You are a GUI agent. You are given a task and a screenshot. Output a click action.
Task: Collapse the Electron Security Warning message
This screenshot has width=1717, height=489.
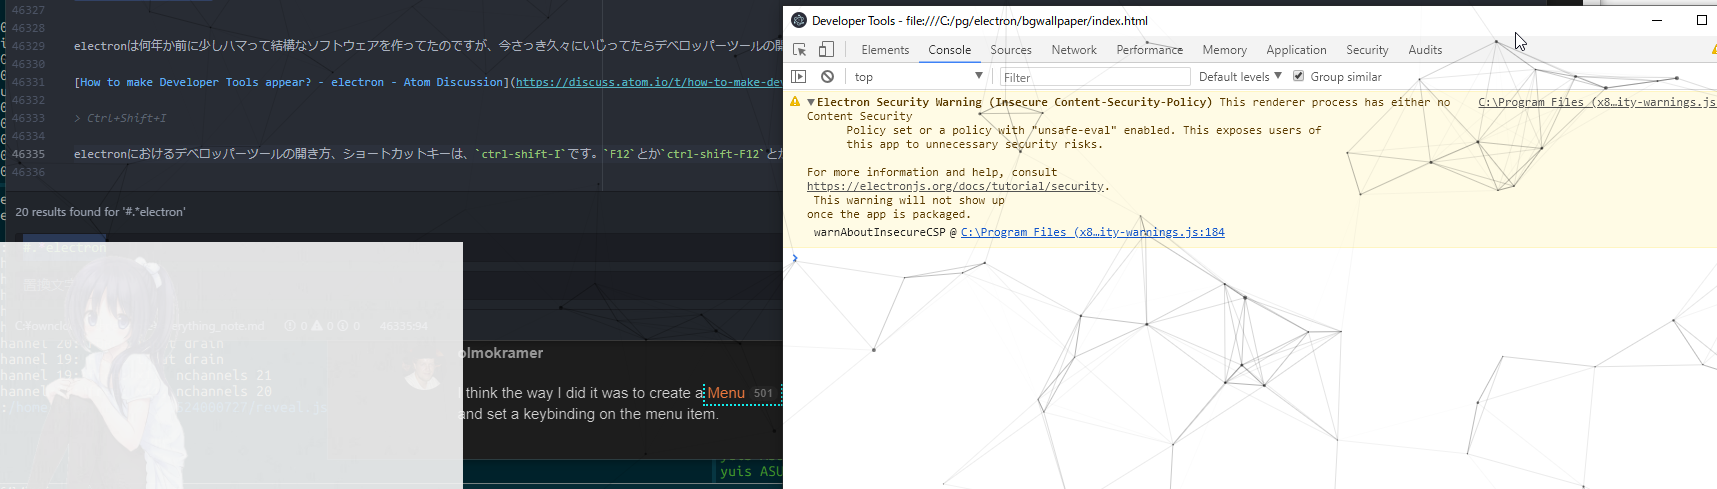pos(811,102)
